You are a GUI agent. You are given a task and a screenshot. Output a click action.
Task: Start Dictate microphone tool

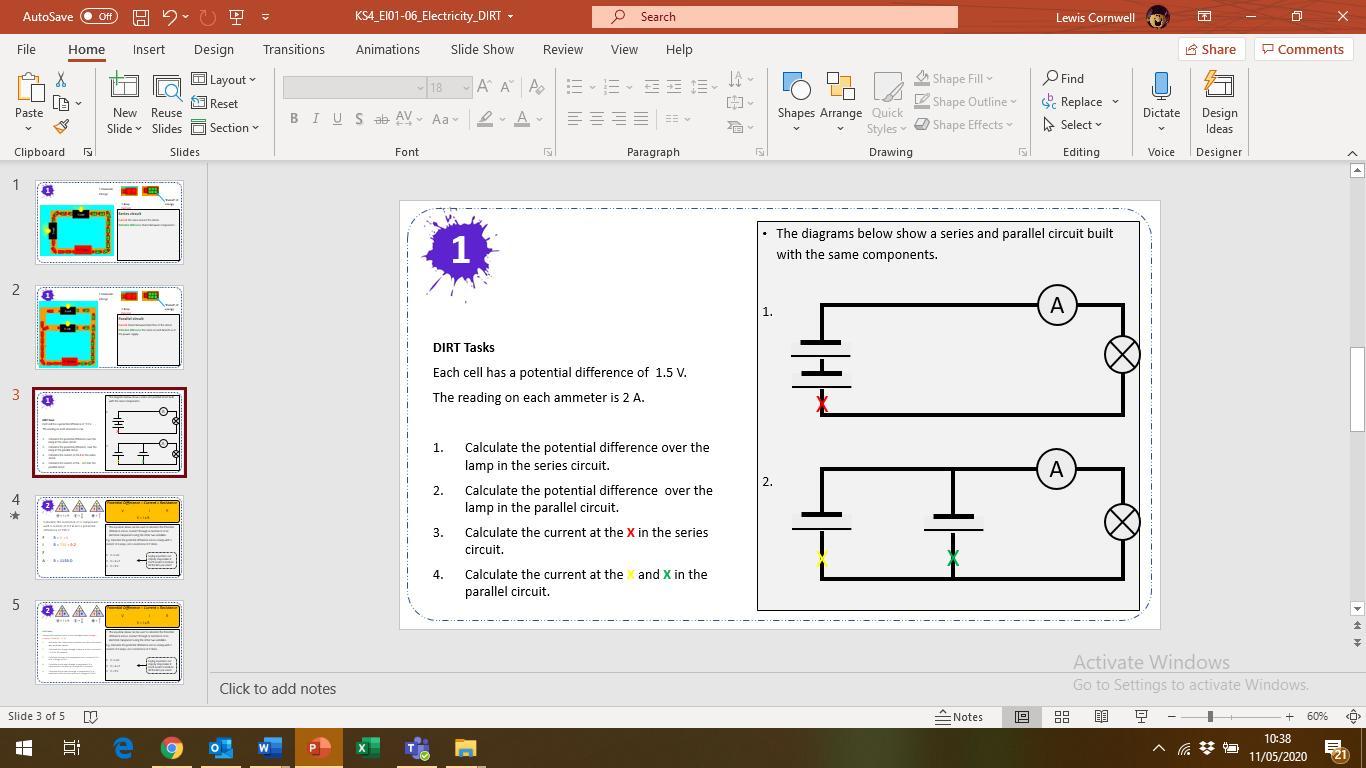pos(1161,96)
